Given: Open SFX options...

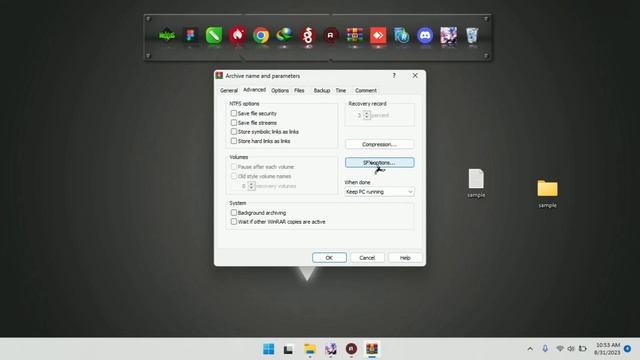Looking at the screenshot, I should coord(379,162).
